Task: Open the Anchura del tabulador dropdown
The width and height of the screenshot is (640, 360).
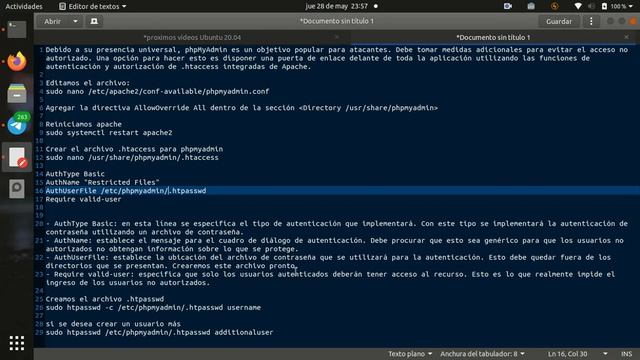Action: point(482,354)
